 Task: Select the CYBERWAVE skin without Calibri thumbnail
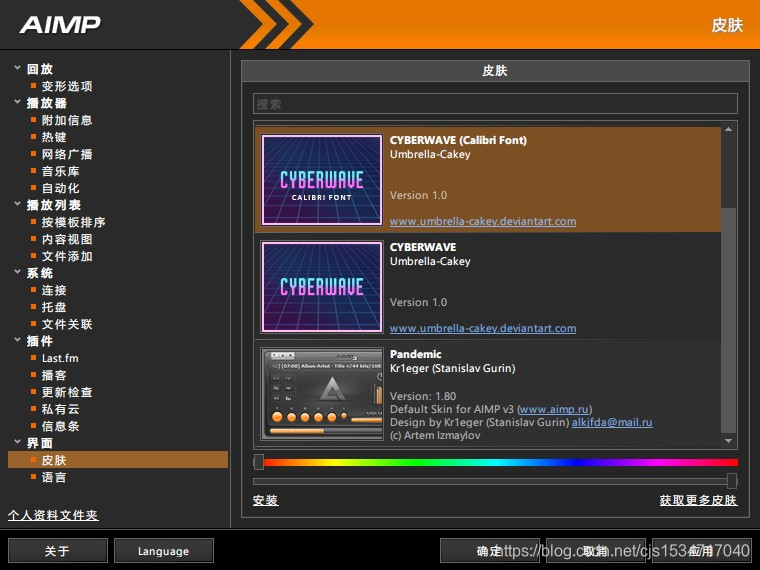tap(322, 287)
